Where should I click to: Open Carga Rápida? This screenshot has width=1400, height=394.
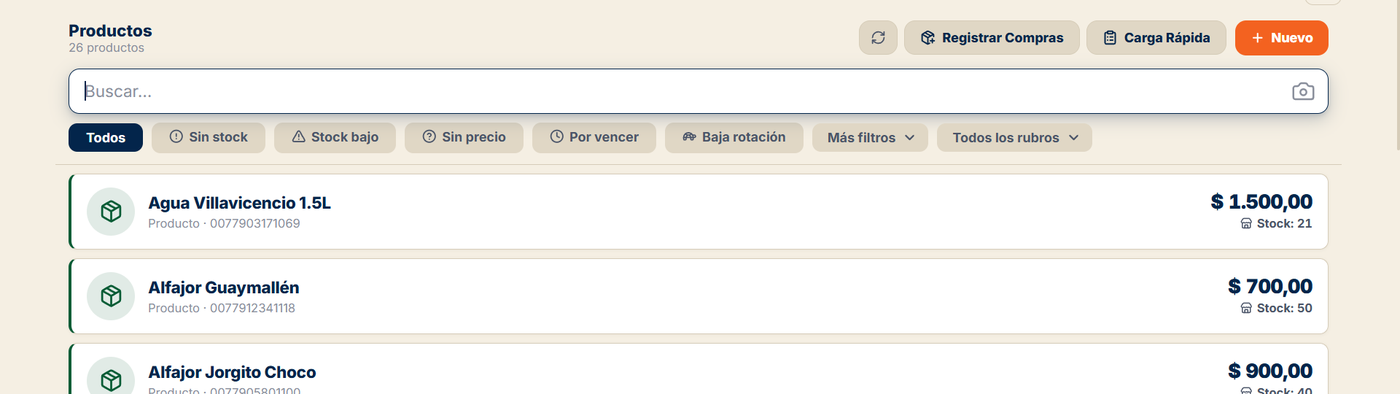[1156, 38]
